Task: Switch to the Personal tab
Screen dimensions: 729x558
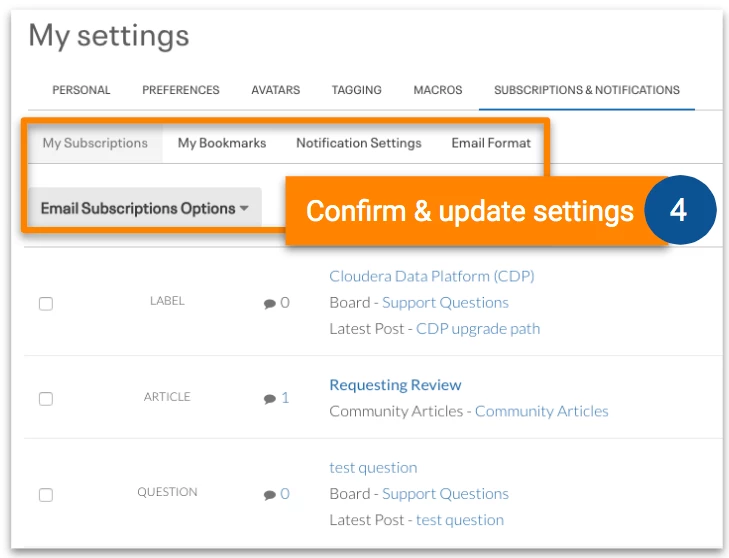Action: 81,90
